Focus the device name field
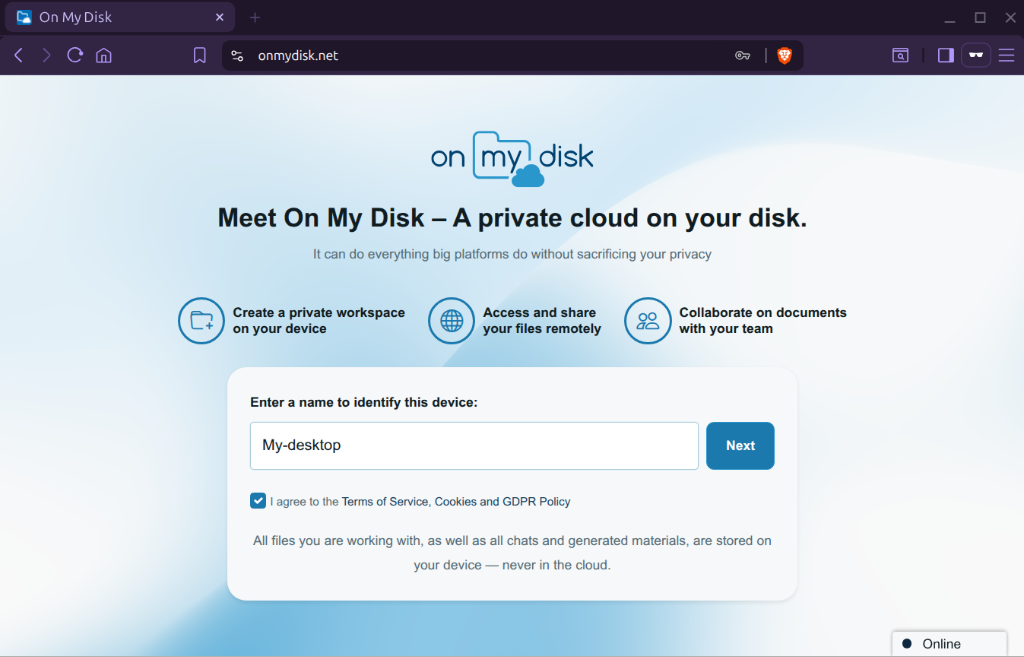 point(474,445)
